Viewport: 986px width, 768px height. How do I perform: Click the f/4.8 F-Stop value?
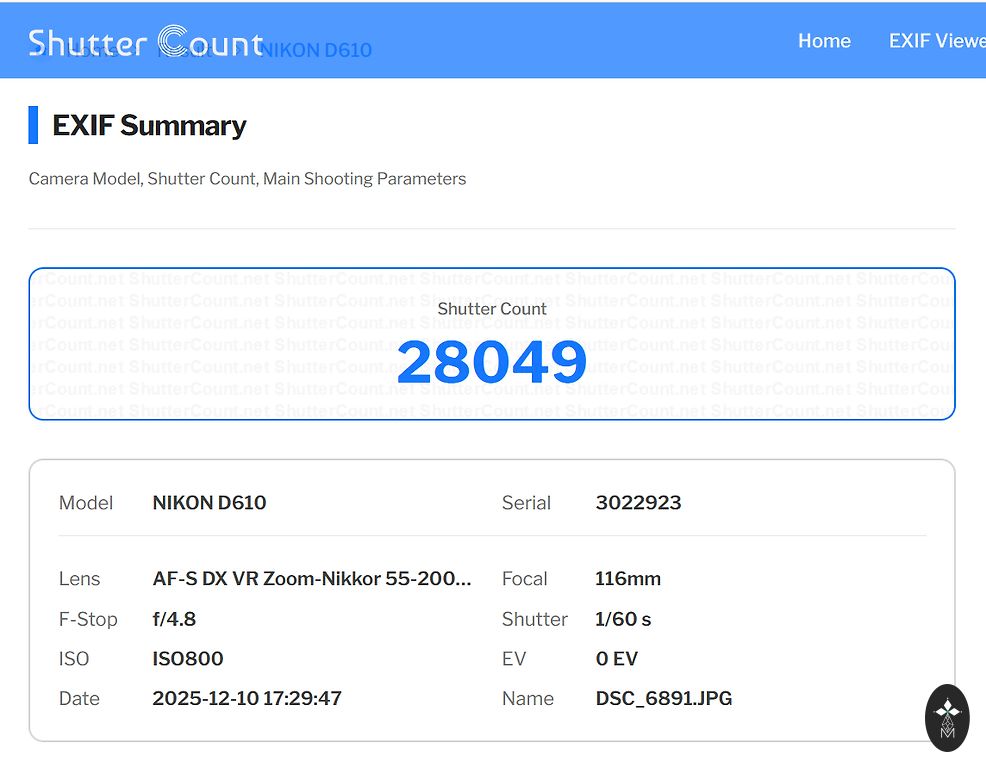point(174,619)
